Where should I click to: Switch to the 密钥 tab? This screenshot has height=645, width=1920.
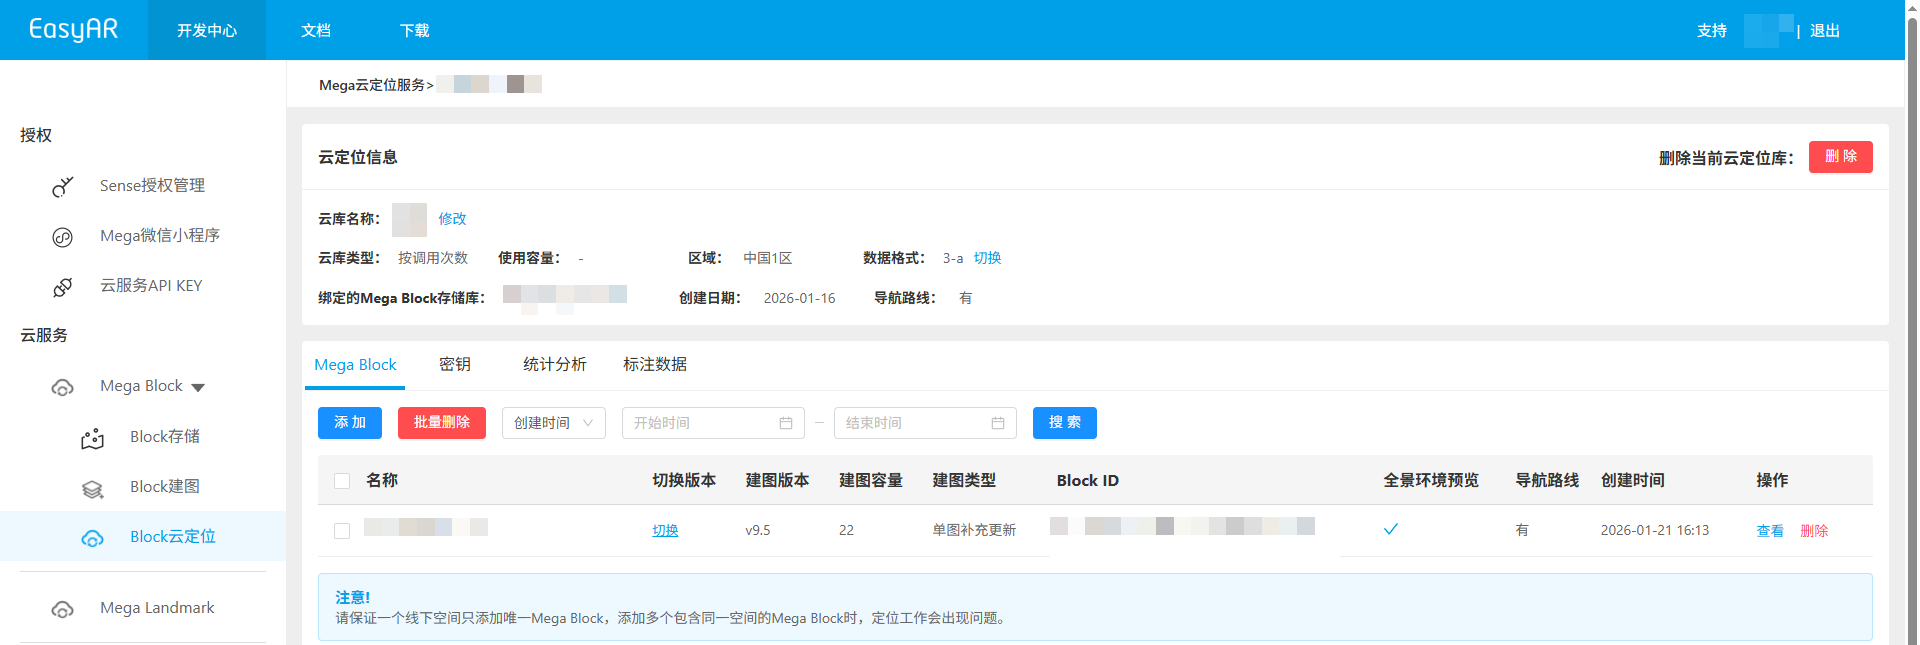(x=455, y=365)
